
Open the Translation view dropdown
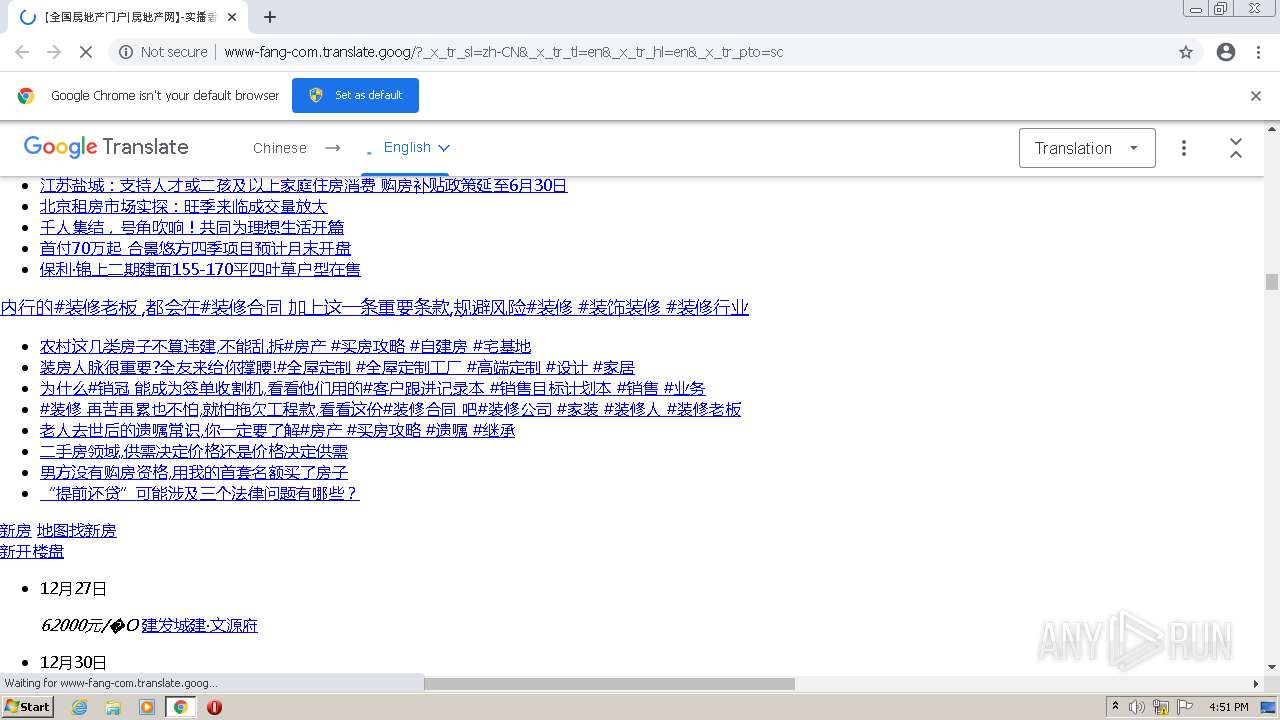point(1087,148)
